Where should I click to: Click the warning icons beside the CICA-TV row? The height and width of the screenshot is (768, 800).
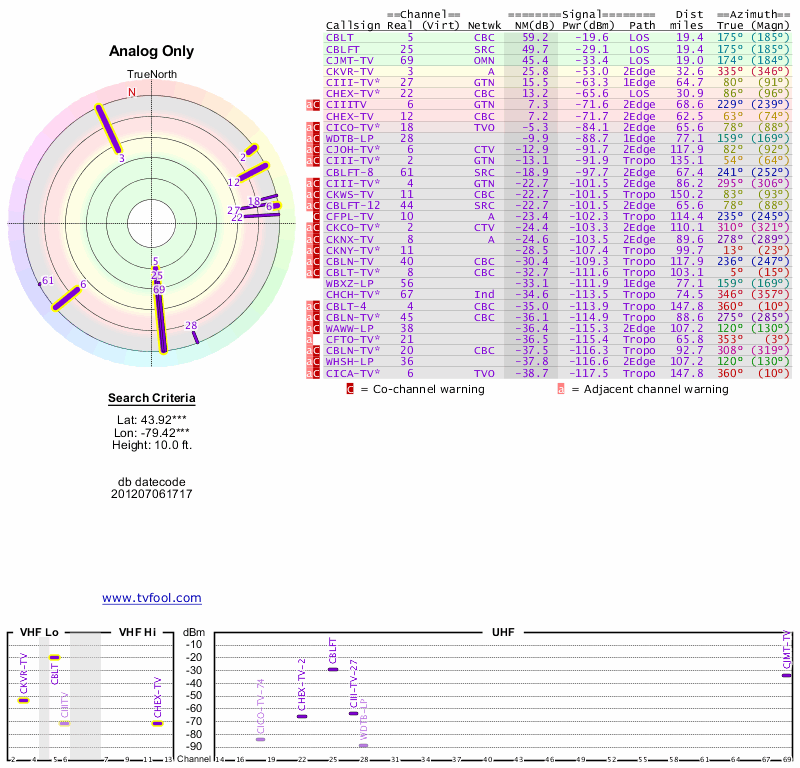pyautogui.click(x=313, y=372)
